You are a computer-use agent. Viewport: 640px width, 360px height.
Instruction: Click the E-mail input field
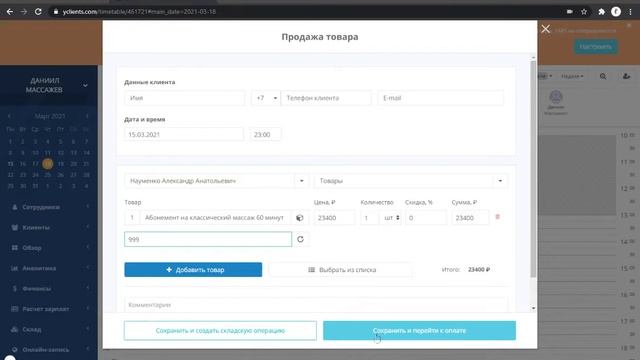tap(441, 98)
